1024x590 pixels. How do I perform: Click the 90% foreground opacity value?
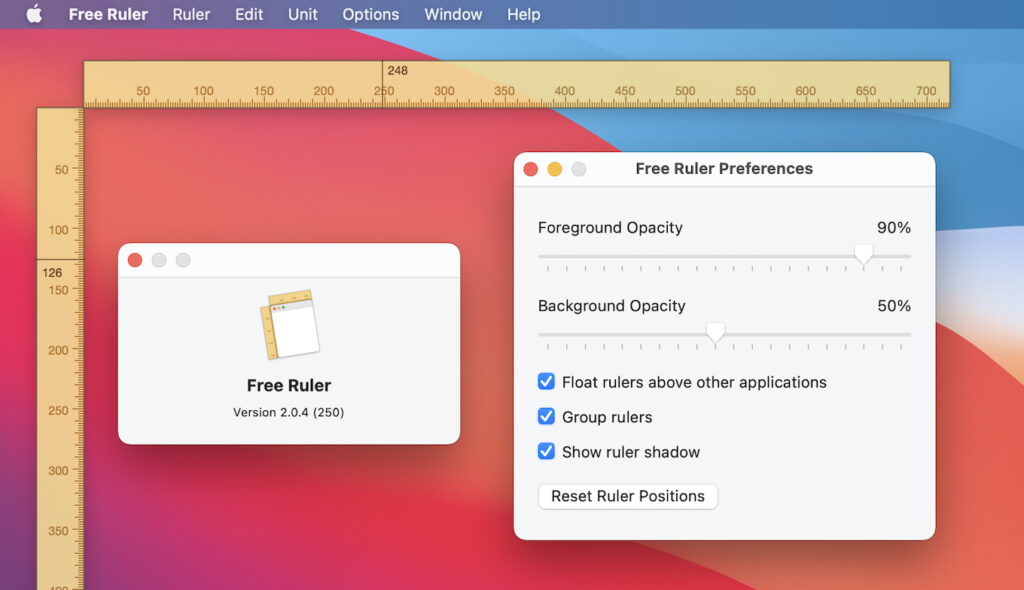pyautogui.click(x=893, y=227)
